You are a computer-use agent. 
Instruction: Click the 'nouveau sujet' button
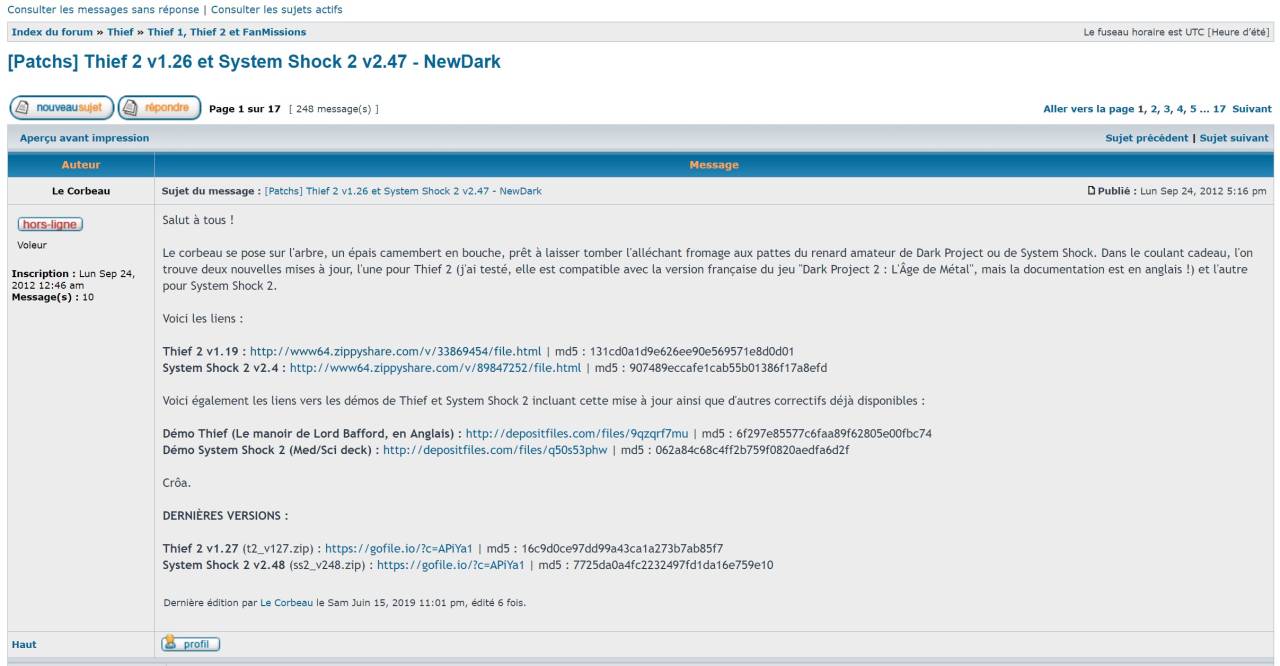pyautogui.click(x=61, y=108)
